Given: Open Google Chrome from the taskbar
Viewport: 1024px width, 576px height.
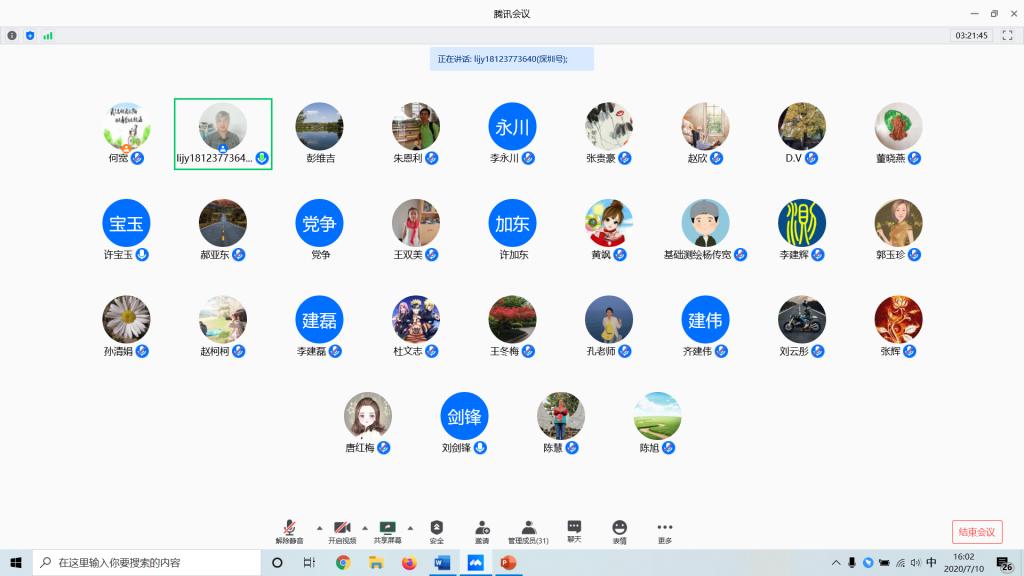Looking at the screenshot, I should coord(343,563).
